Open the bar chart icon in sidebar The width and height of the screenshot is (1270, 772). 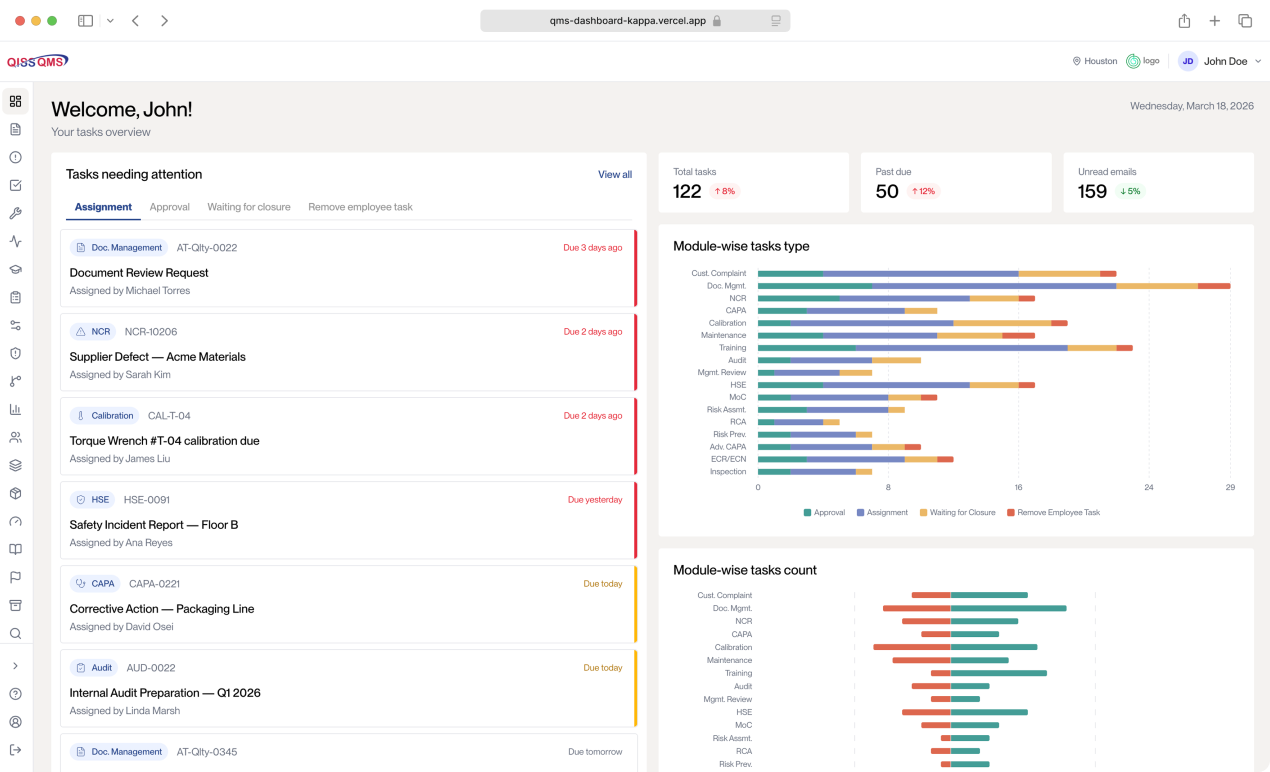tap(15, 409)
